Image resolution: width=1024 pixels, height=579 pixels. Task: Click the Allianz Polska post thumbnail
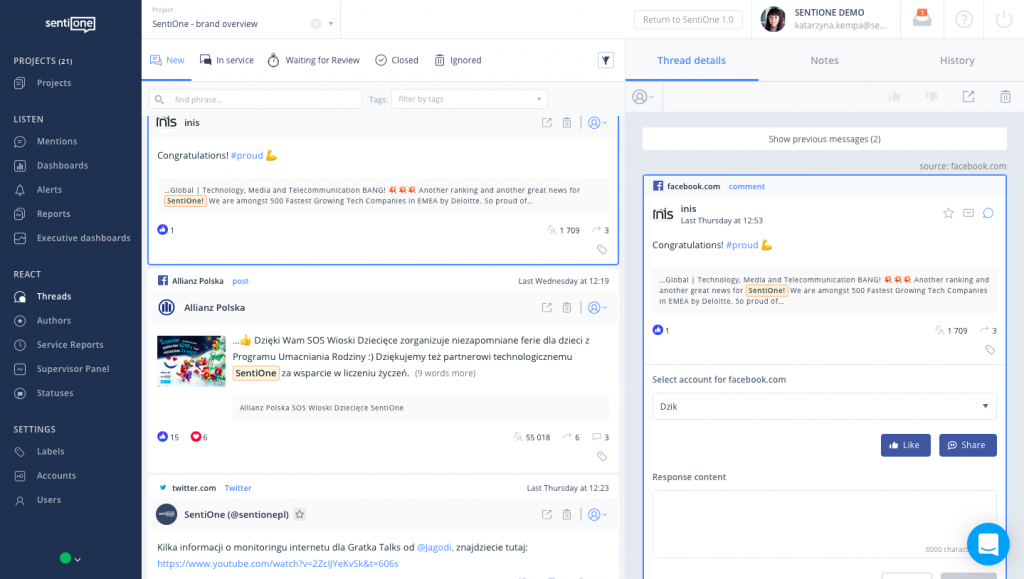tap(190, 361)
